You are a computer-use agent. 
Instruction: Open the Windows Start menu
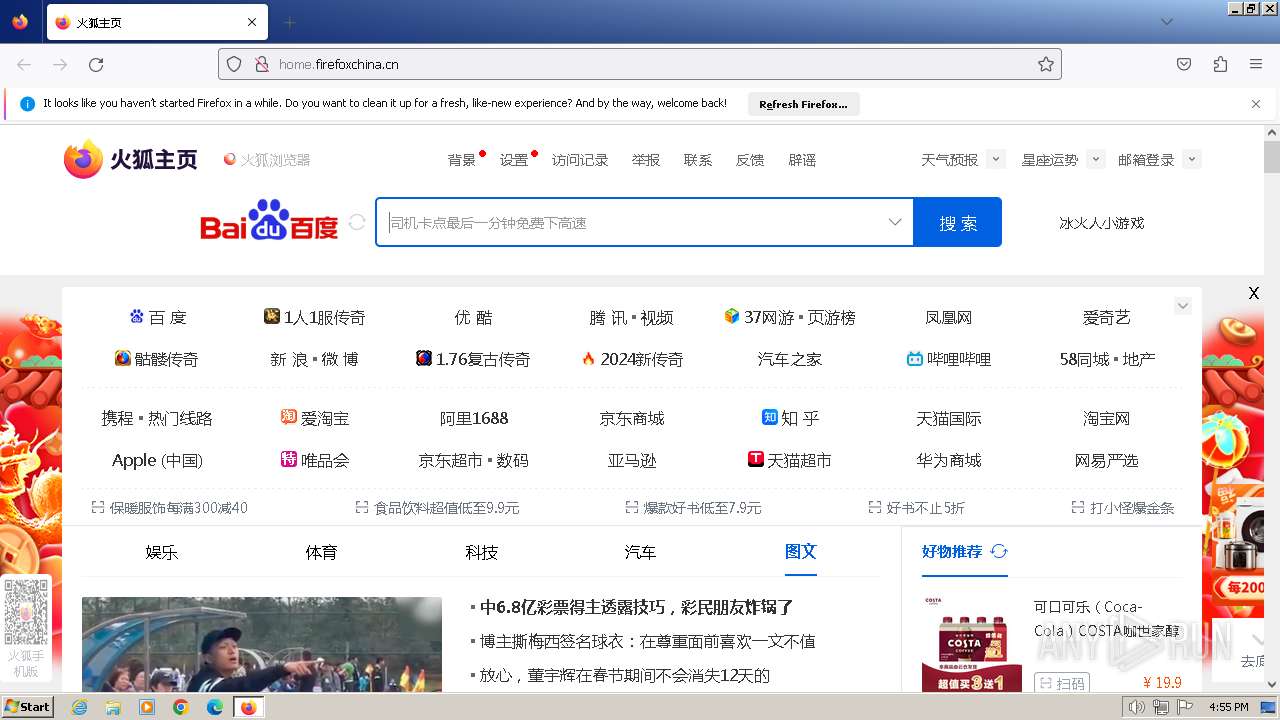click(x=28, y=707)
